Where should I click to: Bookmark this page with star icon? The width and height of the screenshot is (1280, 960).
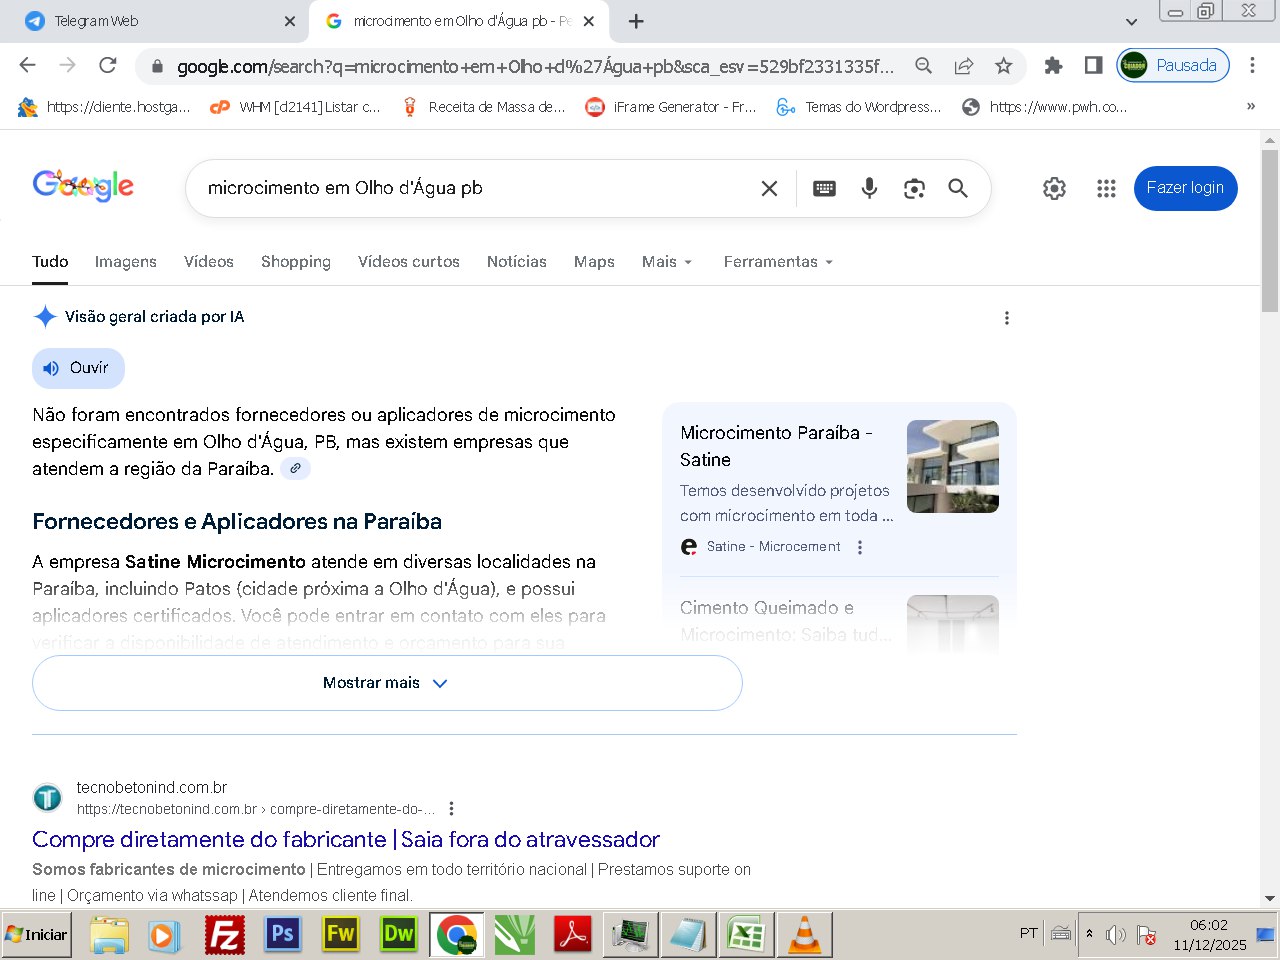1004,66
